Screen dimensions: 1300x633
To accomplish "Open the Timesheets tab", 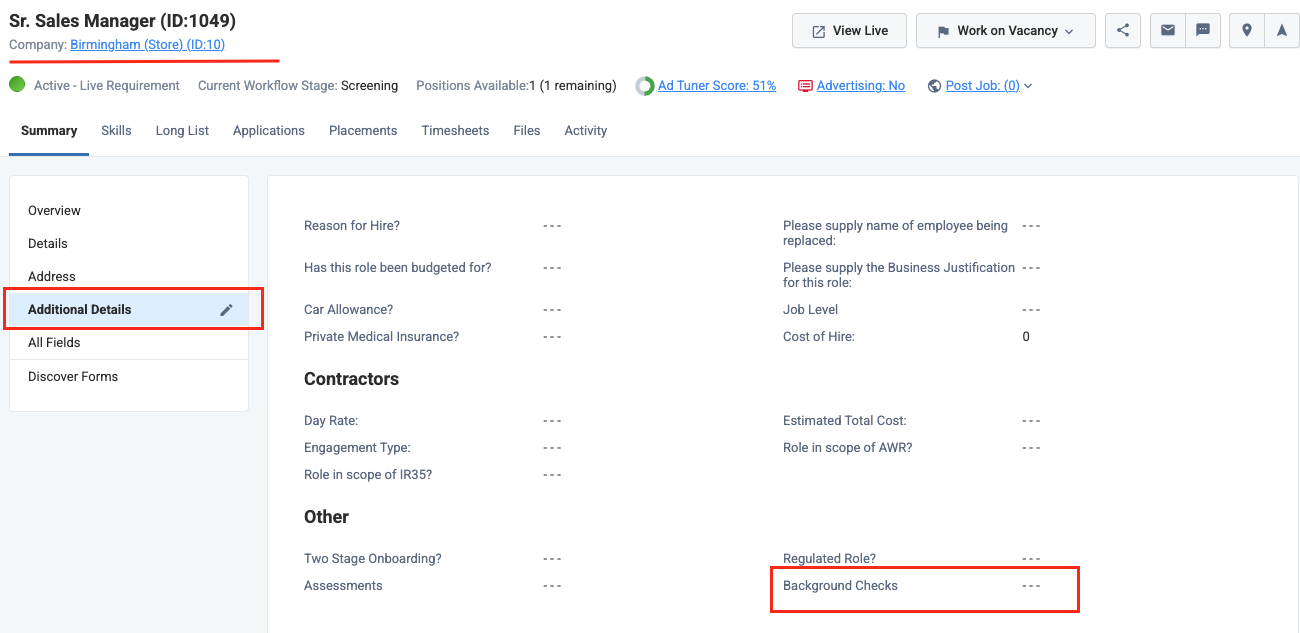I will (455, 130).
